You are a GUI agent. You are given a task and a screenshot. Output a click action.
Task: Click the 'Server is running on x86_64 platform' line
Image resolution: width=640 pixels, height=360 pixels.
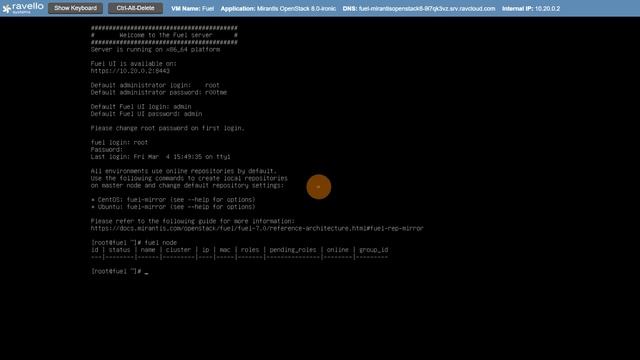pyautogui.click(x=156, y=50)
